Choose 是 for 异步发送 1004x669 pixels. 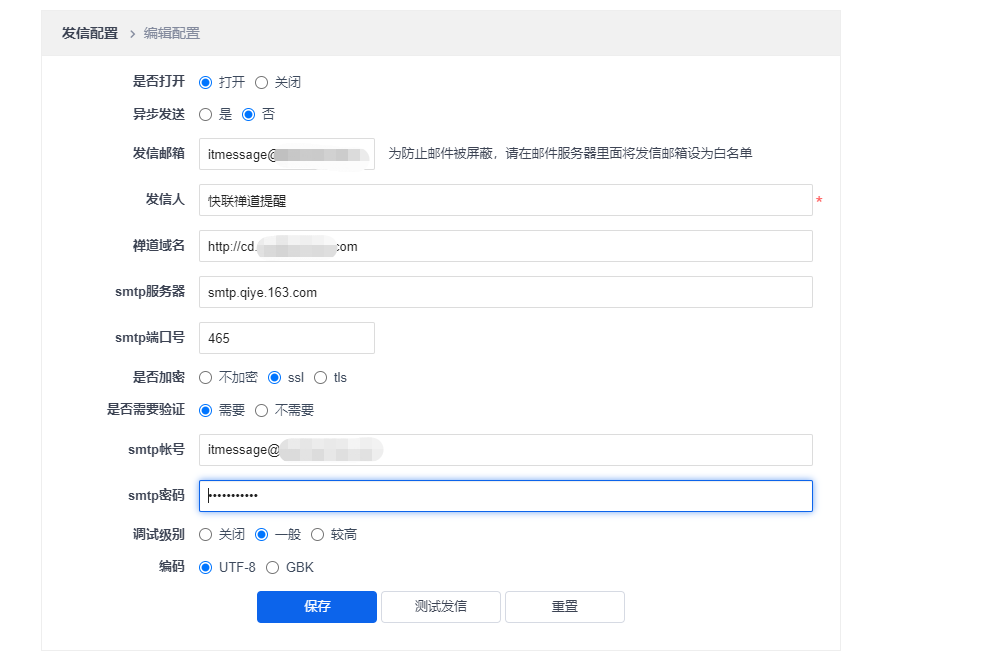(206, 114)
